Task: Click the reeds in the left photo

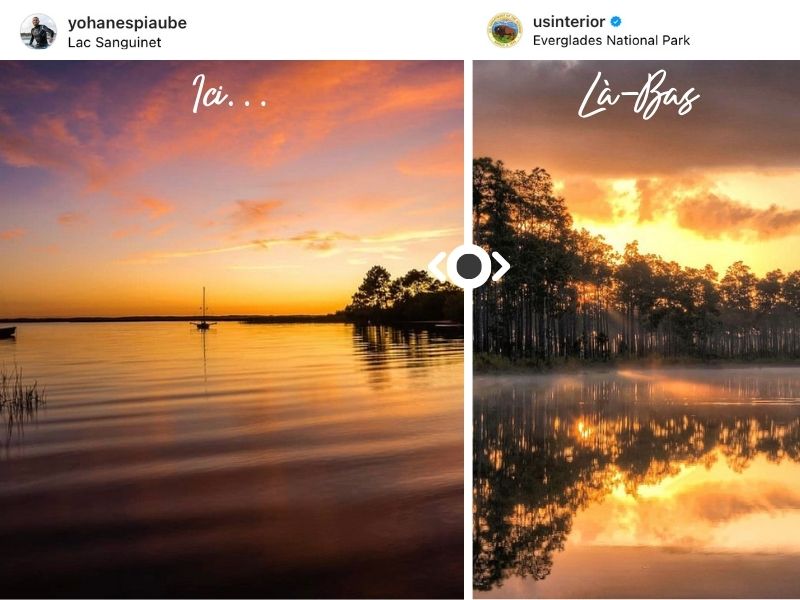Action: point(20,392)
